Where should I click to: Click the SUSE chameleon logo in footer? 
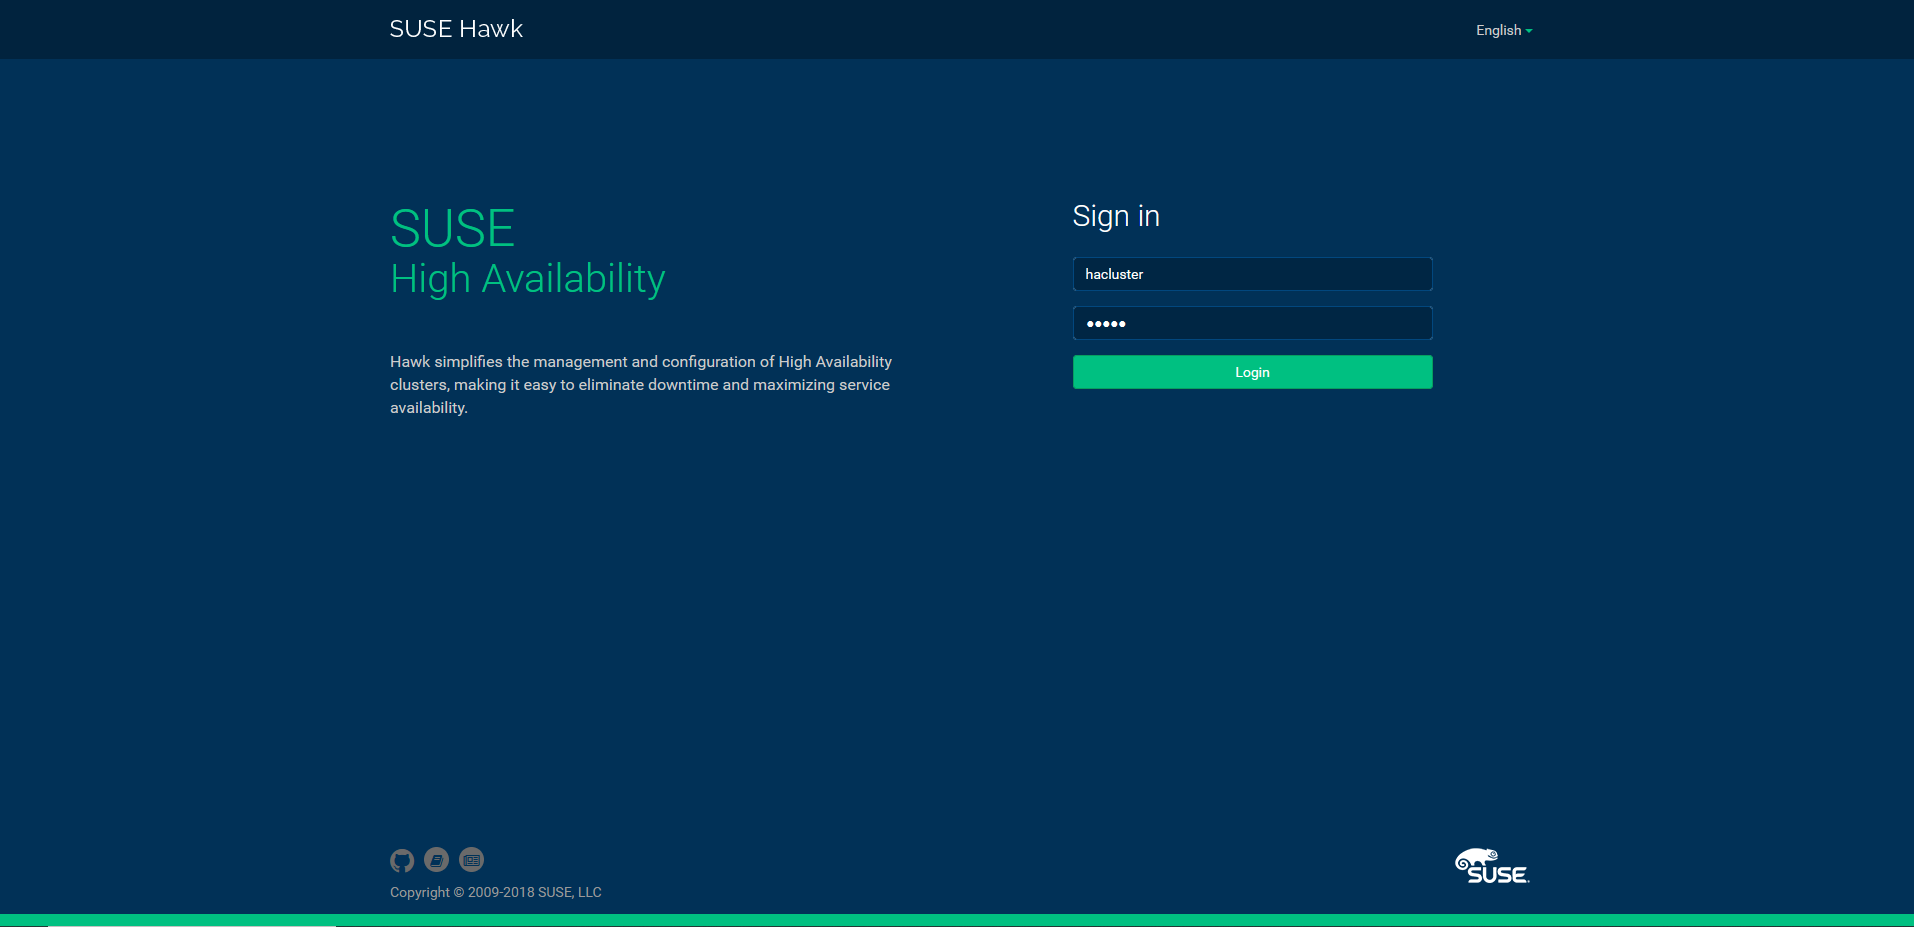coord(1492,866)
